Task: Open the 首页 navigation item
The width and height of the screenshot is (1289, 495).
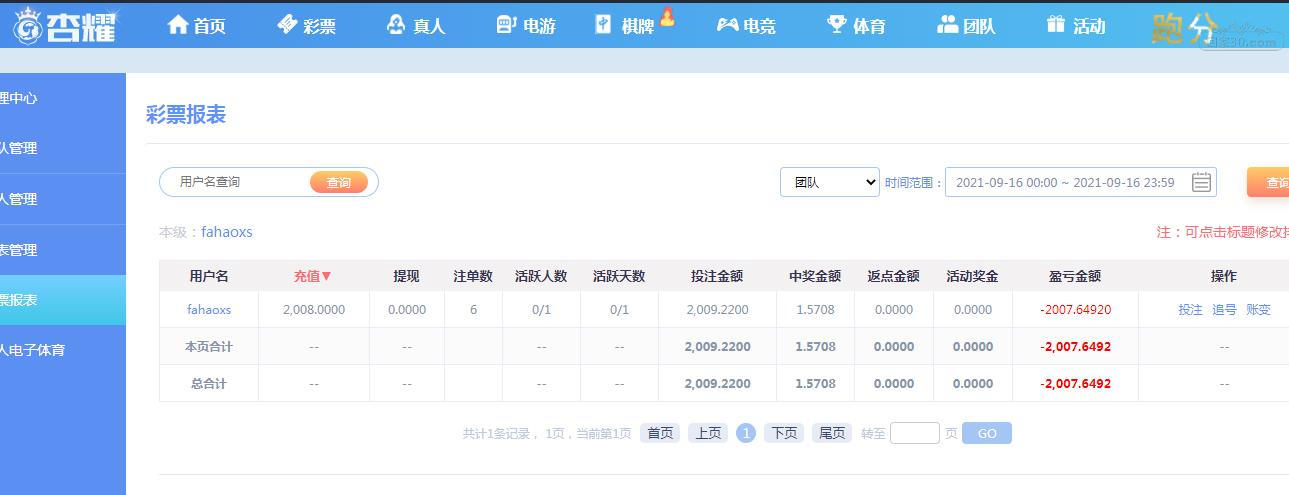Action: pos(210,27)
